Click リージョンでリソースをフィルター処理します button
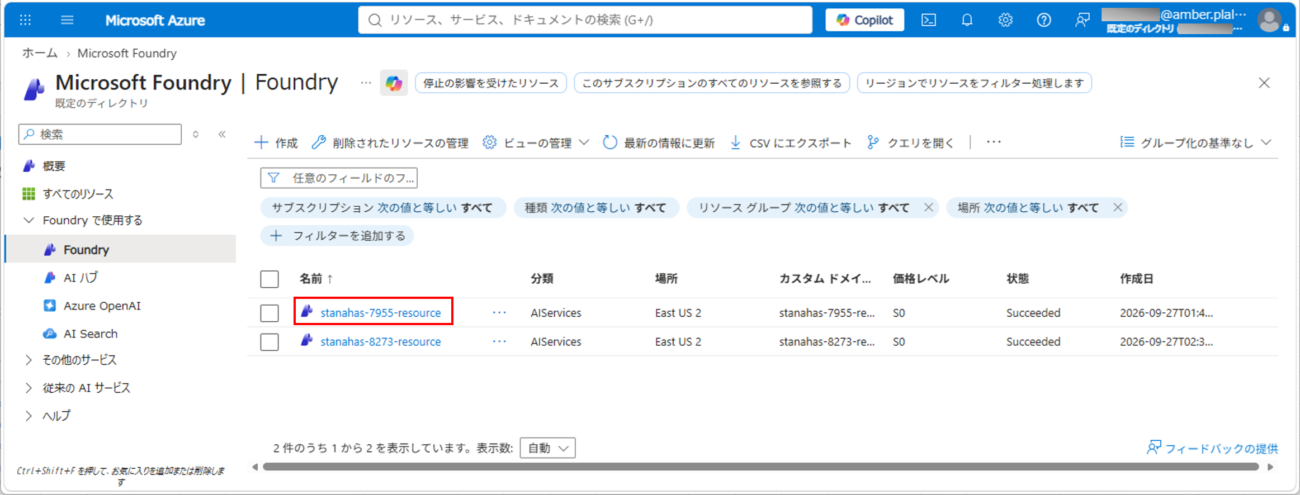Image resolution: width=1300 pixels, height=495 pixels. (x=974, y=83)
